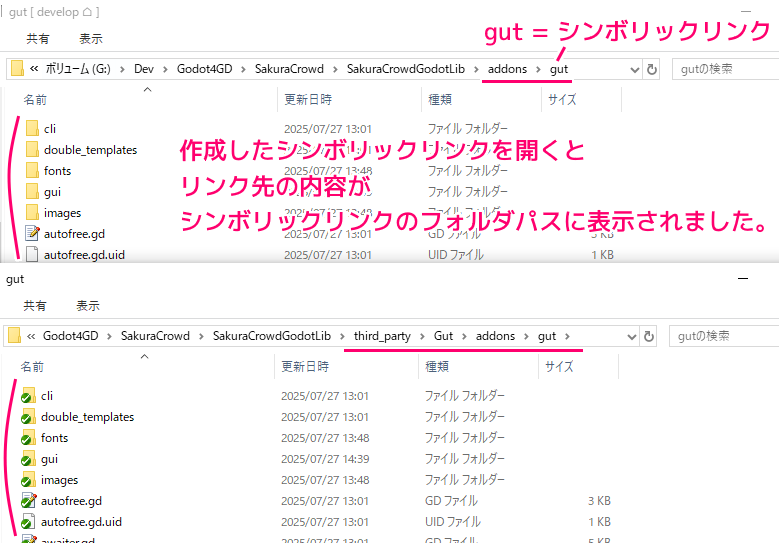Expand trailing chevron after gut in bottom breadcrumb
This screenshot has height=543, width=779.
click(x=567, y=337)
